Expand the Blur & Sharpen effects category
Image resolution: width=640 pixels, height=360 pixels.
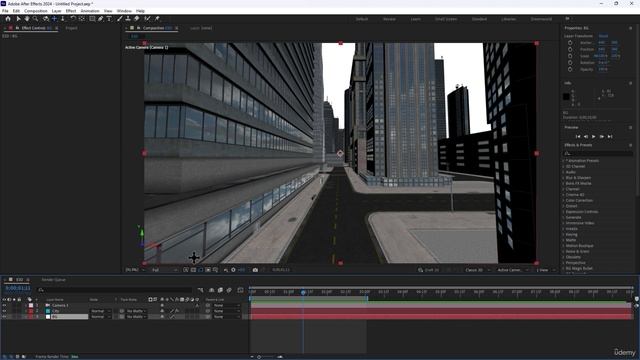pos(563,178)
